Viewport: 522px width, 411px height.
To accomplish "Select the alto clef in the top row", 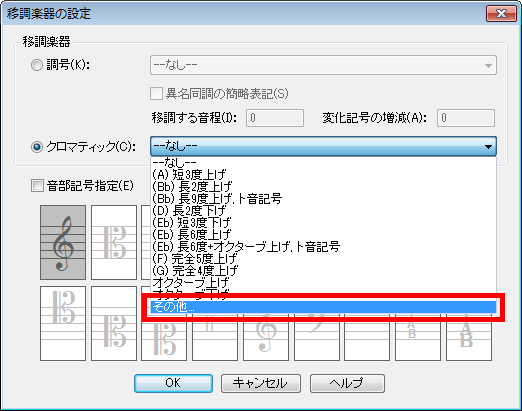I will 114,242.
